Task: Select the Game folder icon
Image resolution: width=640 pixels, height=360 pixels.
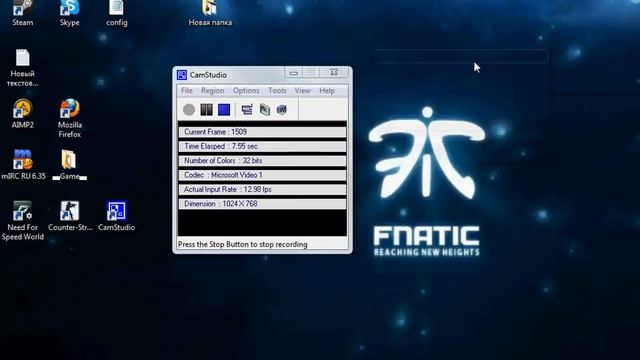Action: click(69, 165)
